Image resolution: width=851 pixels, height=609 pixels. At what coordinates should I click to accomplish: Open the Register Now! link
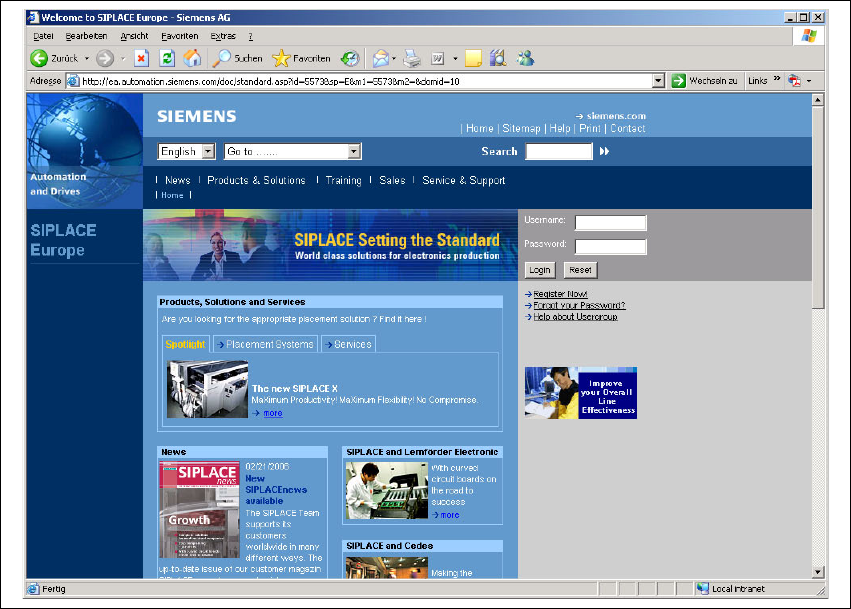tap(560, 294)
